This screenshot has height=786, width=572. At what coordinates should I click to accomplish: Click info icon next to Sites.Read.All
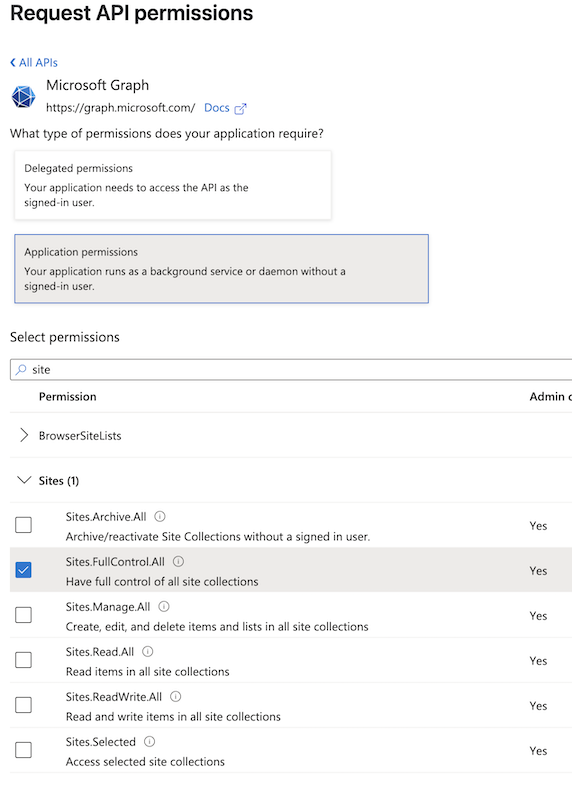(x=147, y=651)
